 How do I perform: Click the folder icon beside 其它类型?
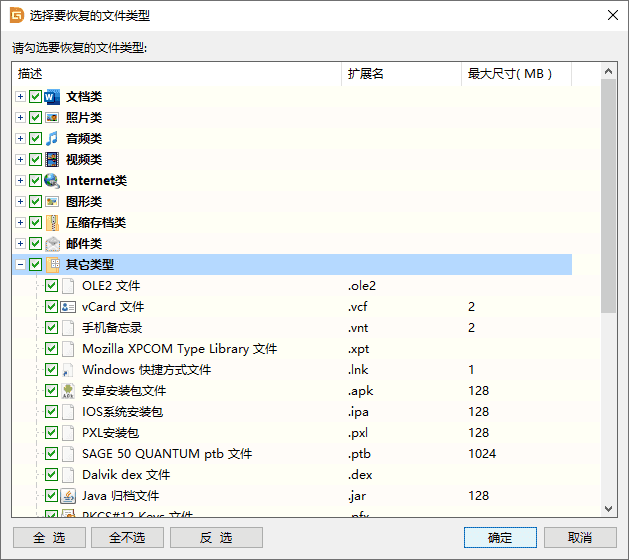coord(53,265)
